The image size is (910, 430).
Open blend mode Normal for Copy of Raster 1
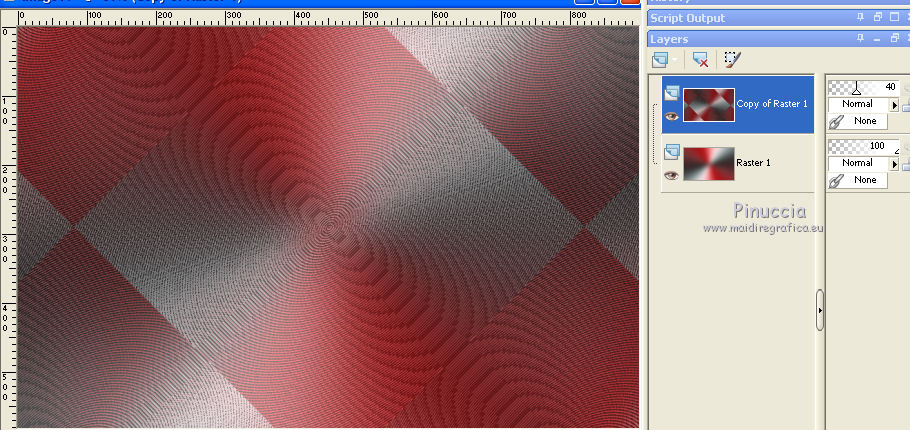[x=858, y=104]
